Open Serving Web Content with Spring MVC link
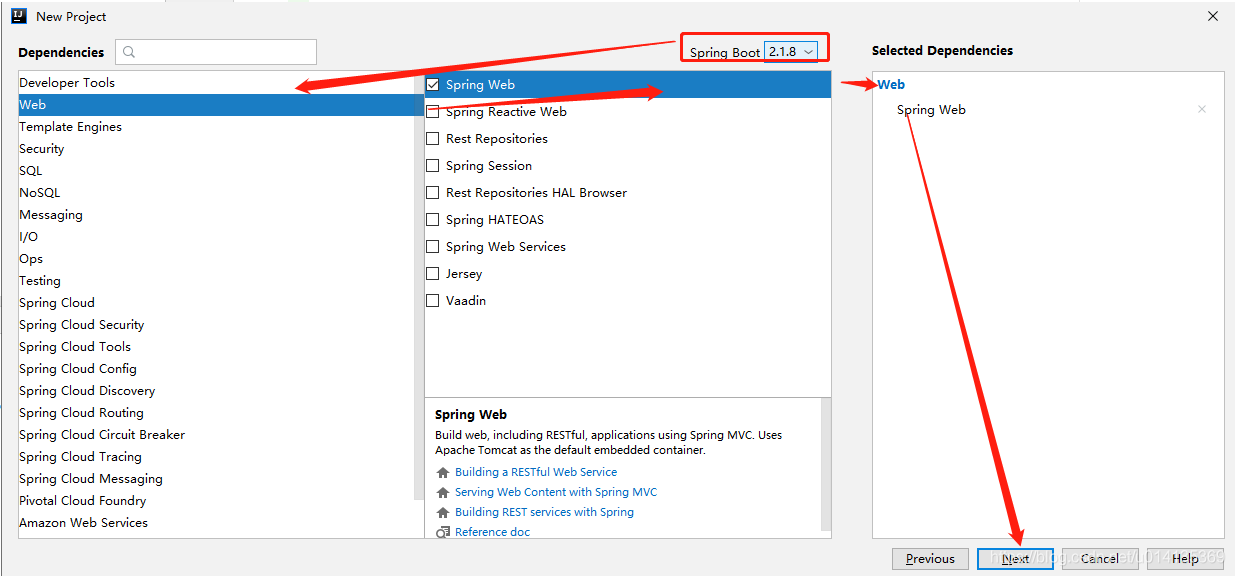This screenshot has height=576, width=1235. click(x=556, y=492)
